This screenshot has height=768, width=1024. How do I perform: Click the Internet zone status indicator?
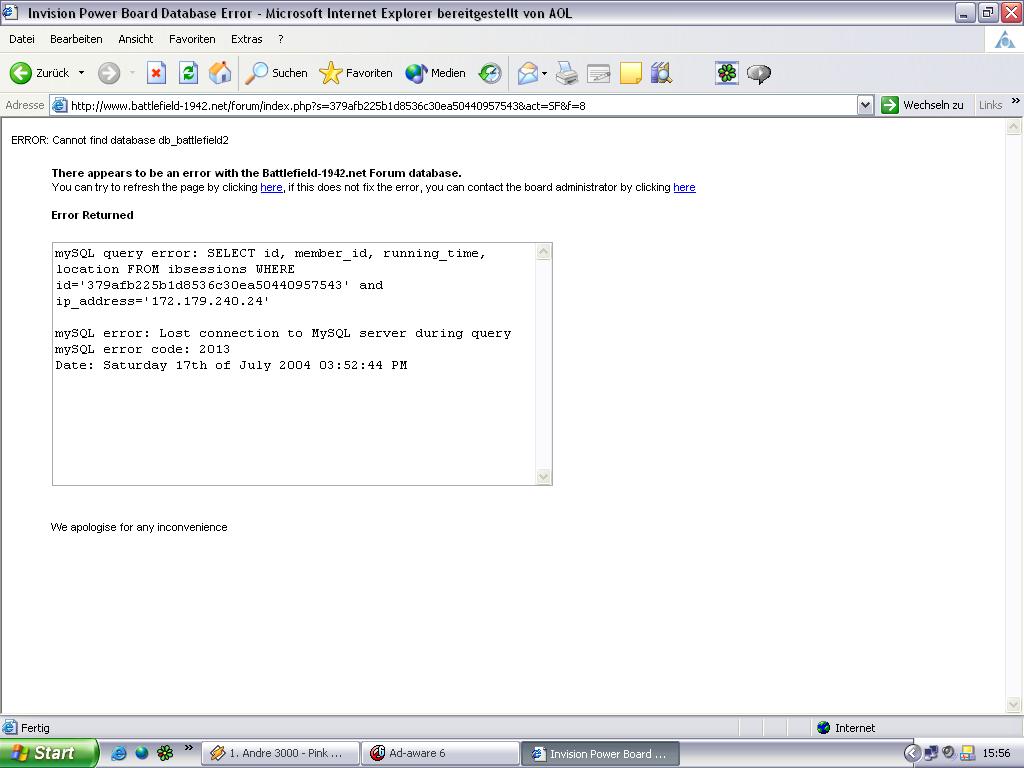pos(846,728)
